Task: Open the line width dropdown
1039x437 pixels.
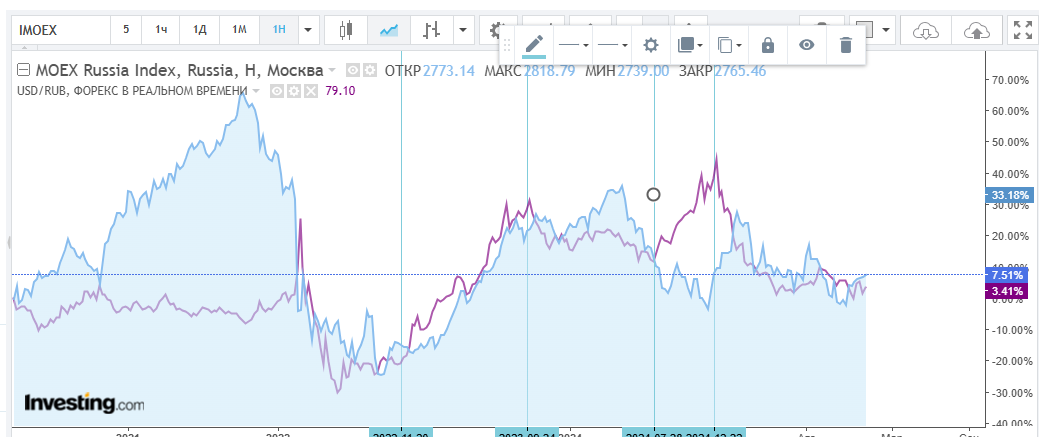Action: [612, 45]
